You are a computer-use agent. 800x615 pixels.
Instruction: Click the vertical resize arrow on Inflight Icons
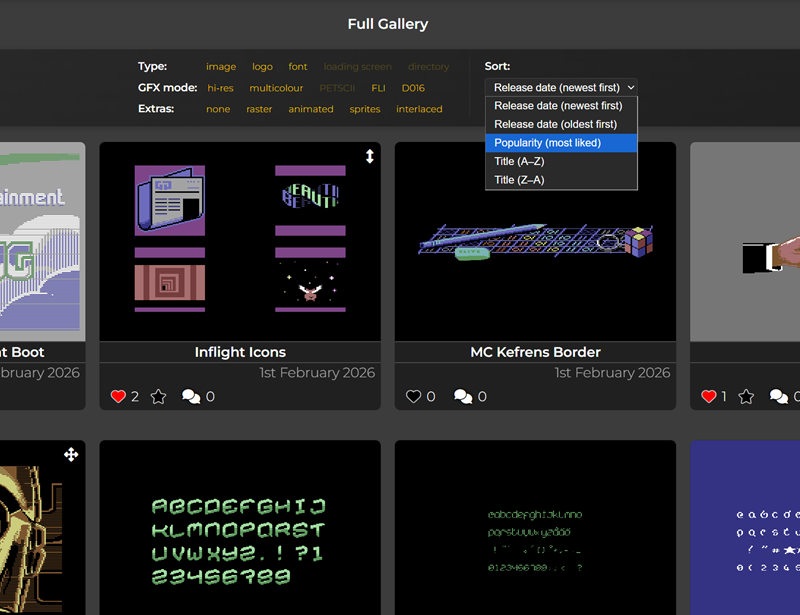(x=370, y=156)
